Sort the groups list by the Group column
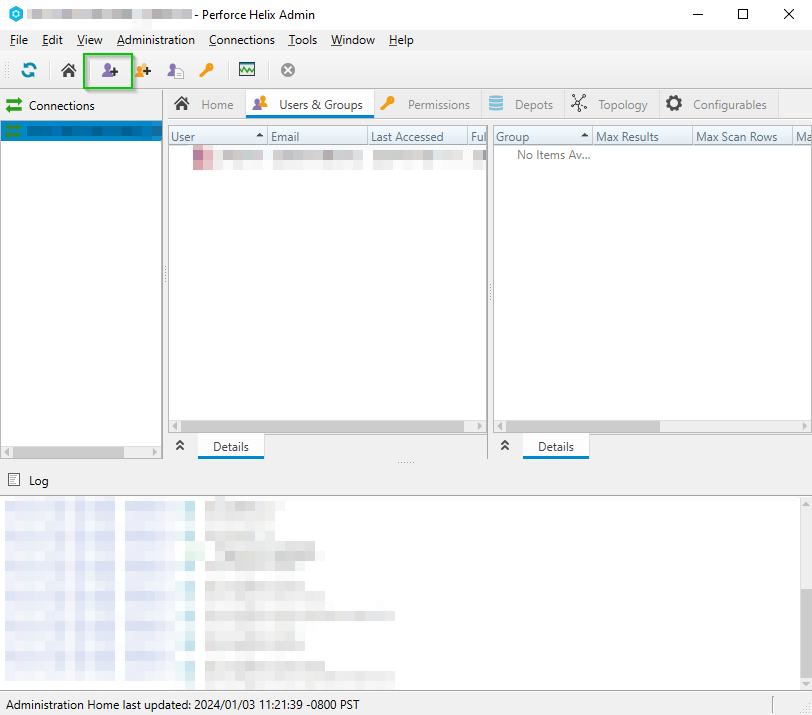This screenshot has height=715, width=812. coord(541,136)
